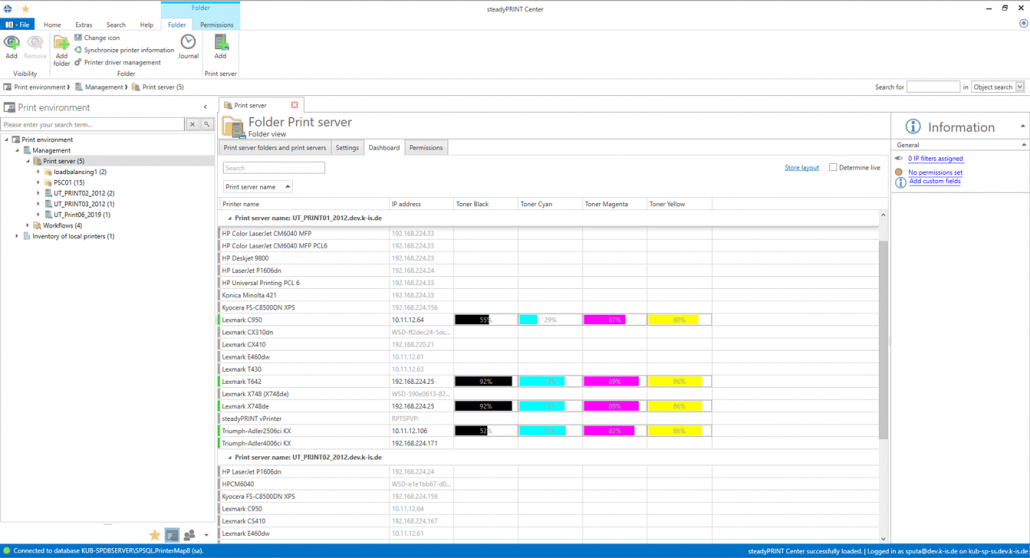Collapse the Information panel arrow
The height and width of the screenshot is (558, 1030).
(x=1022, y=126)
